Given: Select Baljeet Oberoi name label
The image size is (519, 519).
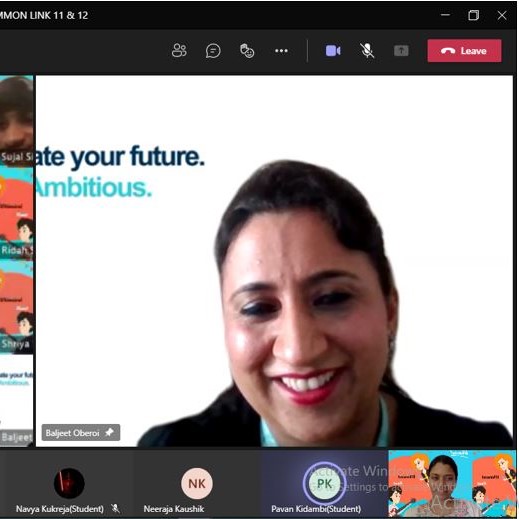Looking at the screenshot, I should coord(72,433).
